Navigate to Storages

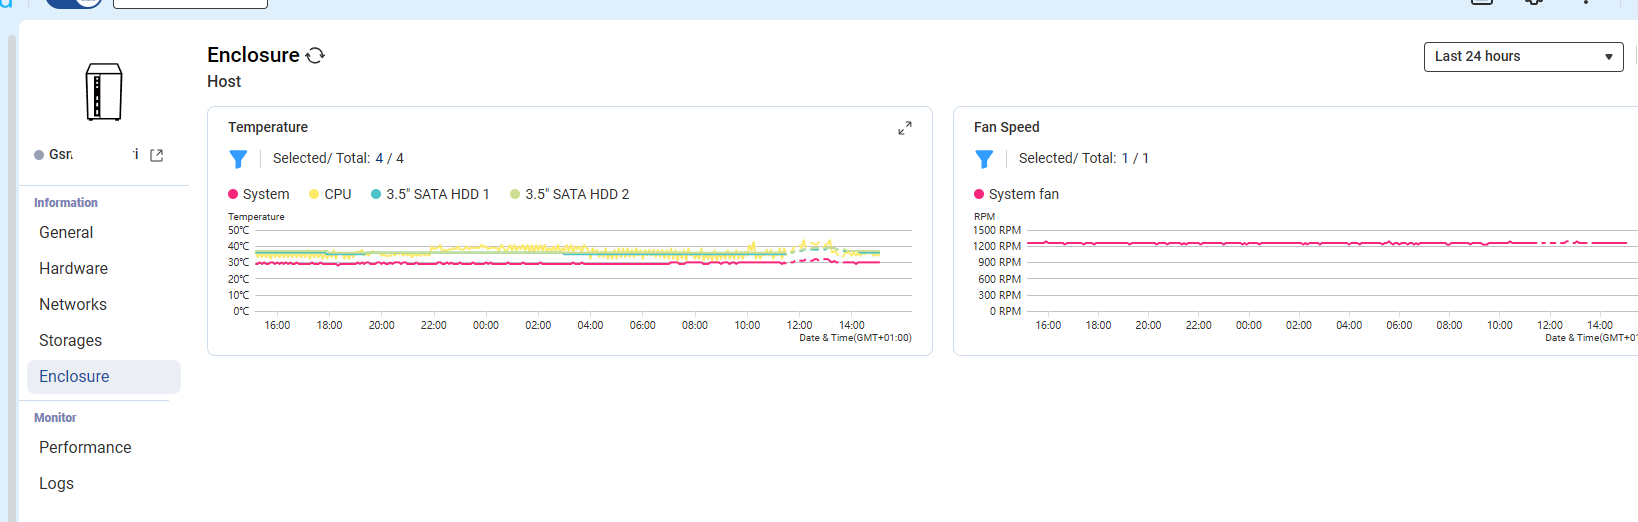(70, 340)
